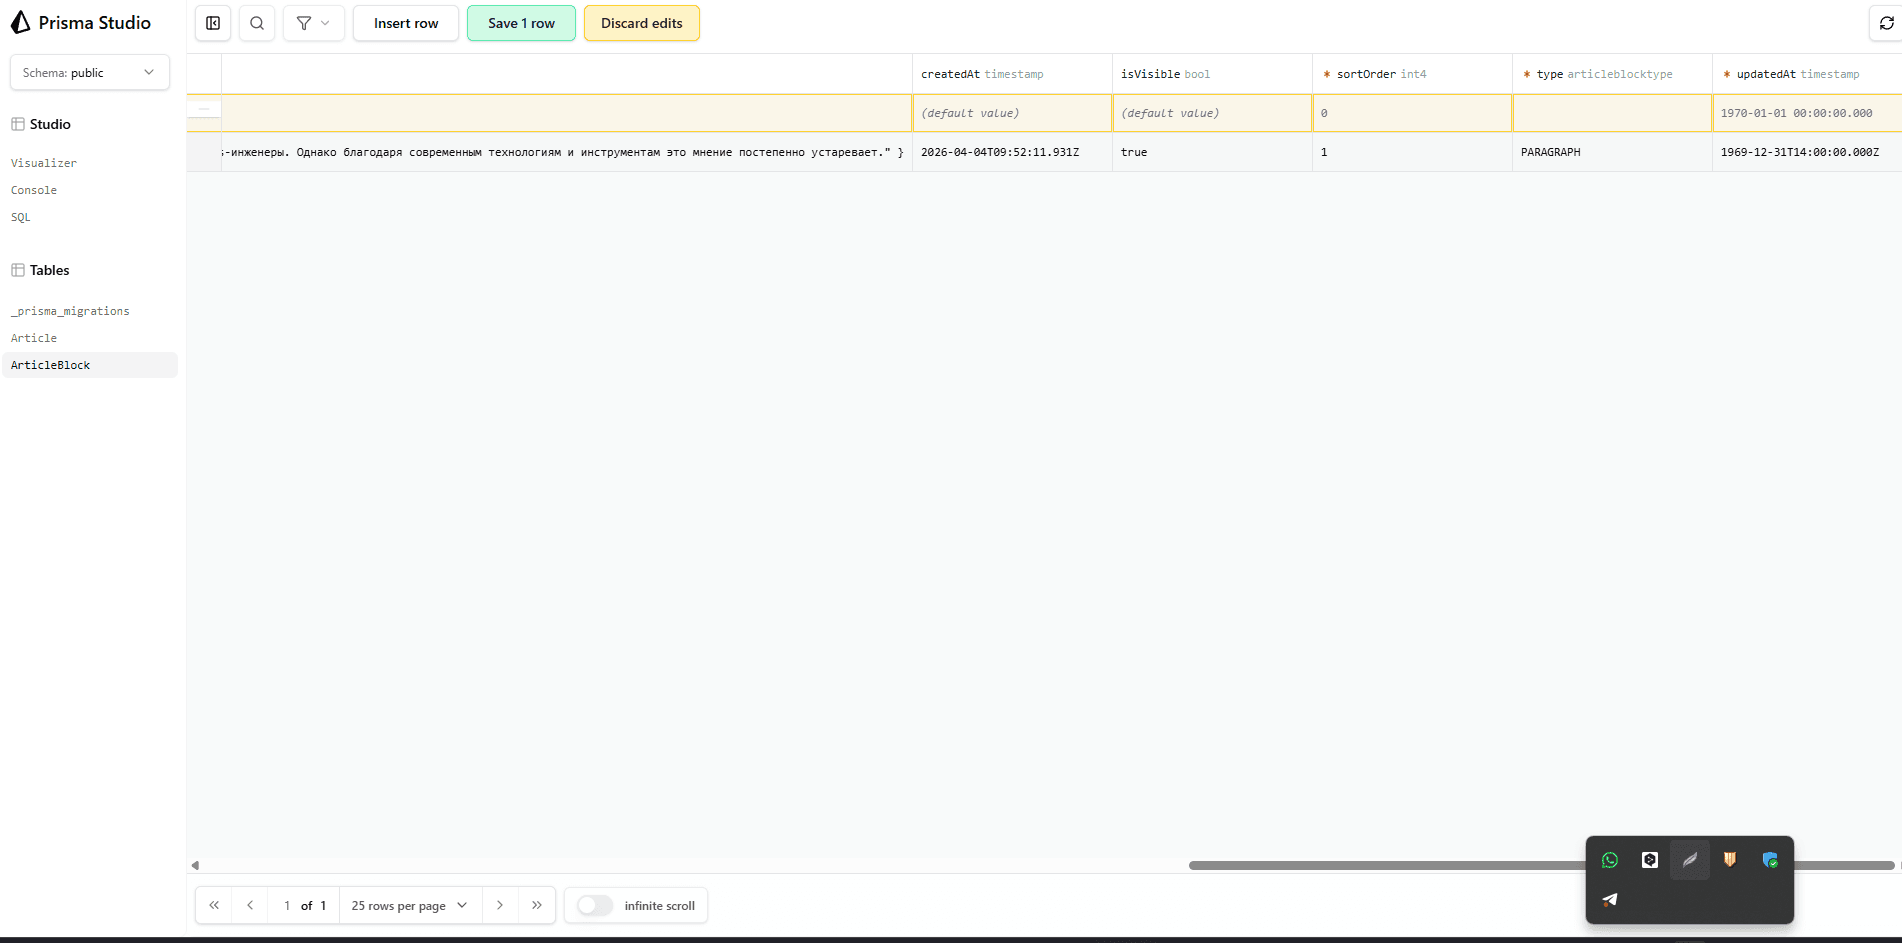Select the Article table

(33, 338)
